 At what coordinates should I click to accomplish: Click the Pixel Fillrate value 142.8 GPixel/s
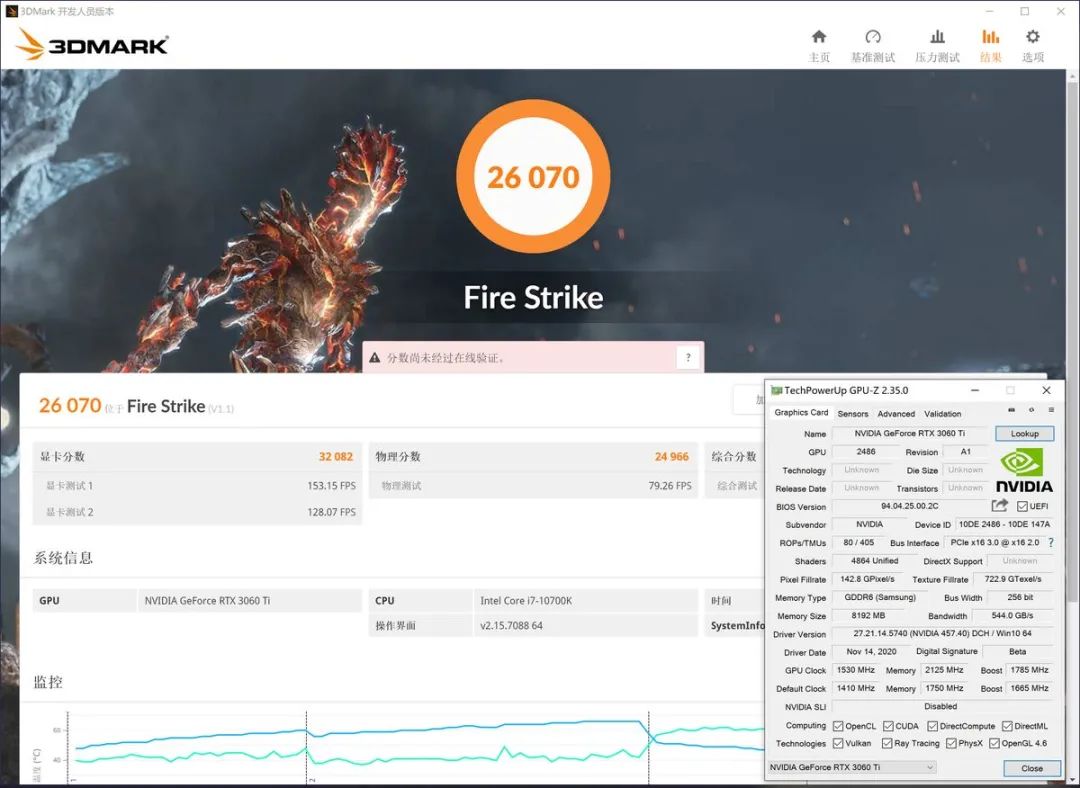[867, 579]
